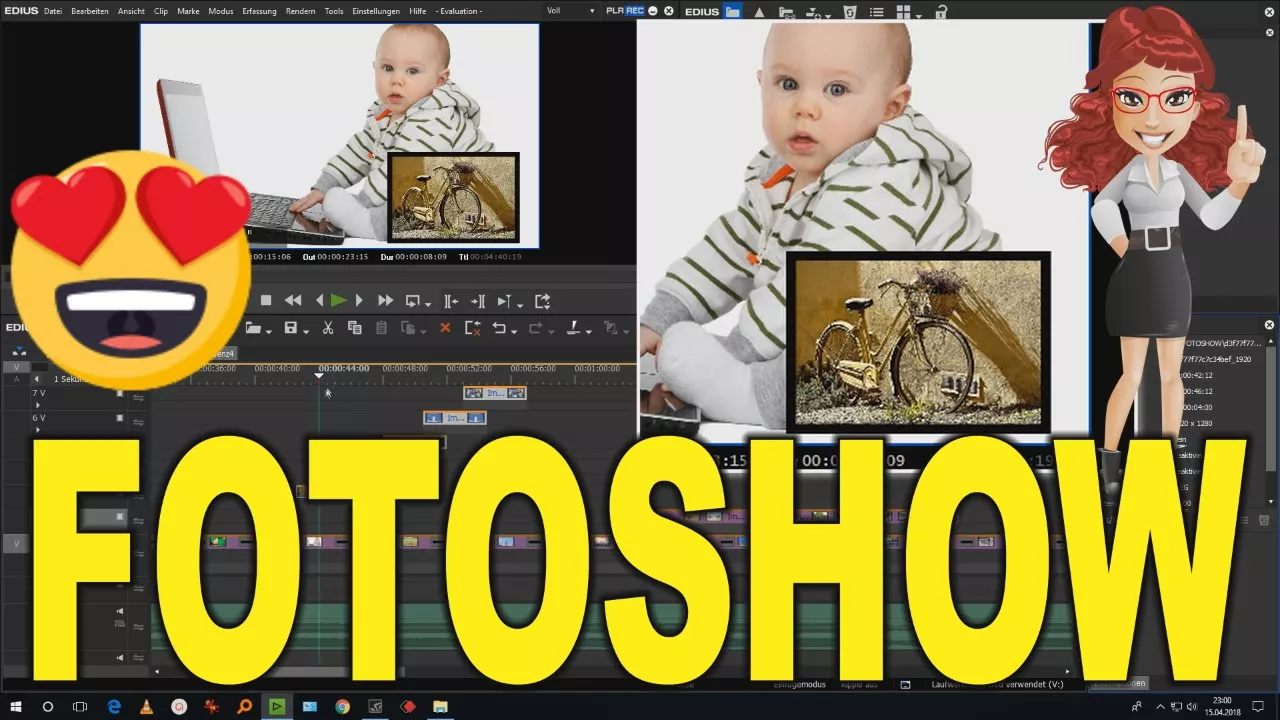Image resolution: width=1280 pixels, height=720 pixels.
Task: Click the replace clip icon
Action: (x=408, y=328)
